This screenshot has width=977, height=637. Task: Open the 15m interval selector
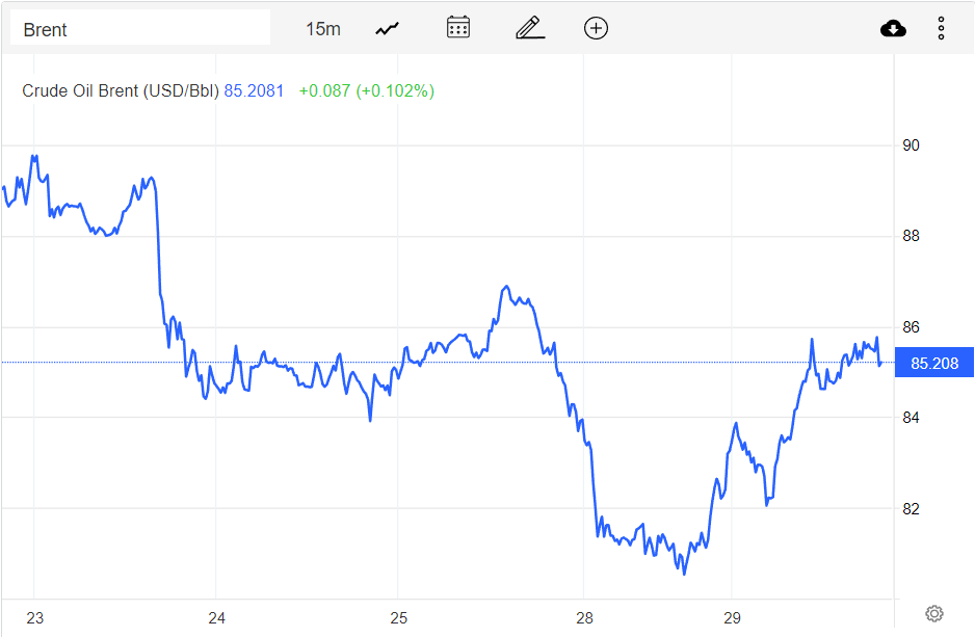point(322,29)
